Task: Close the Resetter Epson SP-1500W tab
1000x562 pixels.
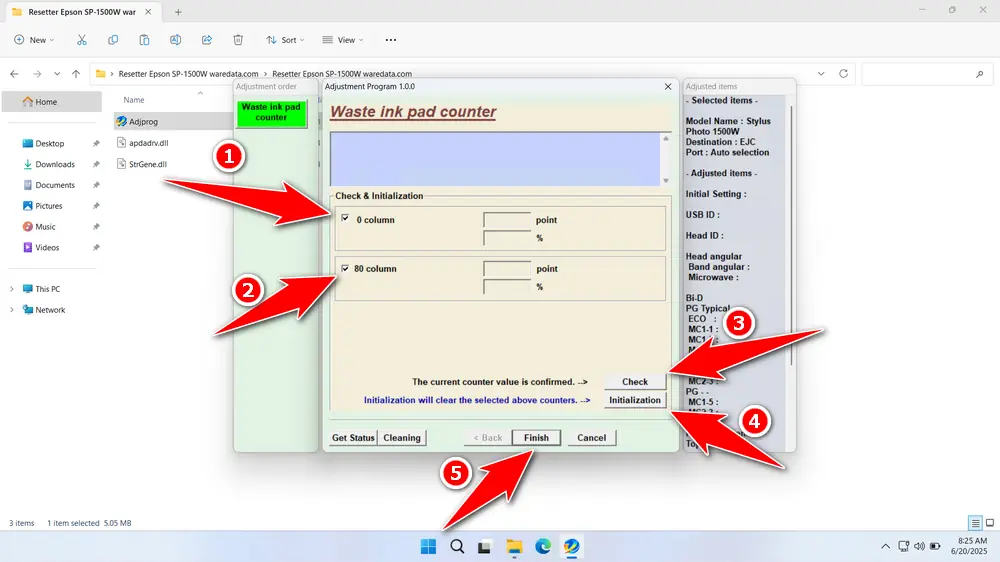Action: click(148, 12)
